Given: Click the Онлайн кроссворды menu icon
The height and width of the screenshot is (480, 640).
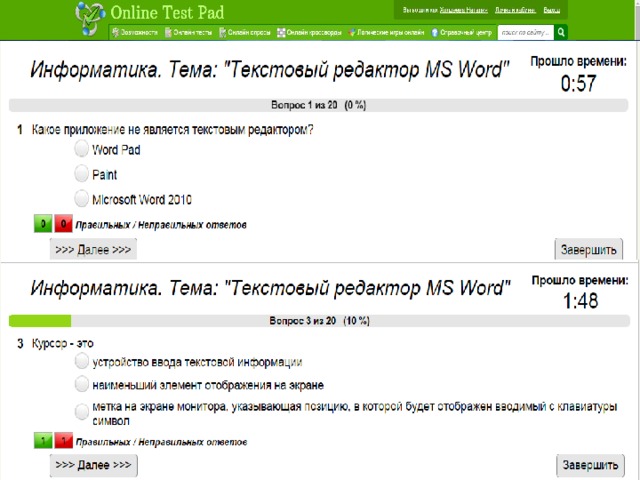Looking at the screenshot, I should click(x=281, y=32).
